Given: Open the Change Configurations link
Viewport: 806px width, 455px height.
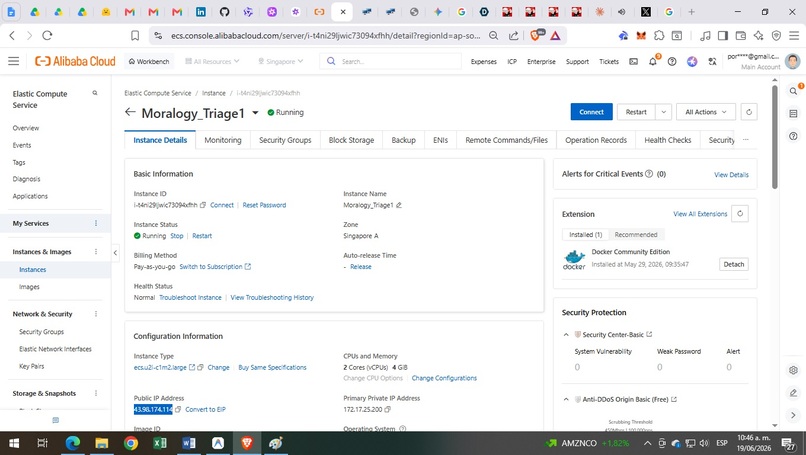Looking at the screenshot, I should pos(444,378).
